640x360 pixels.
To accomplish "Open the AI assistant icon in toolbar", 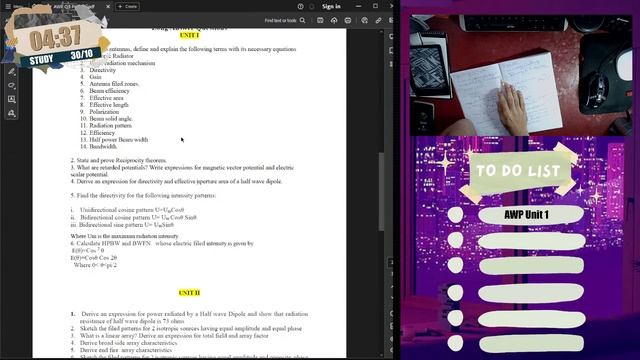I will [364, 20].
